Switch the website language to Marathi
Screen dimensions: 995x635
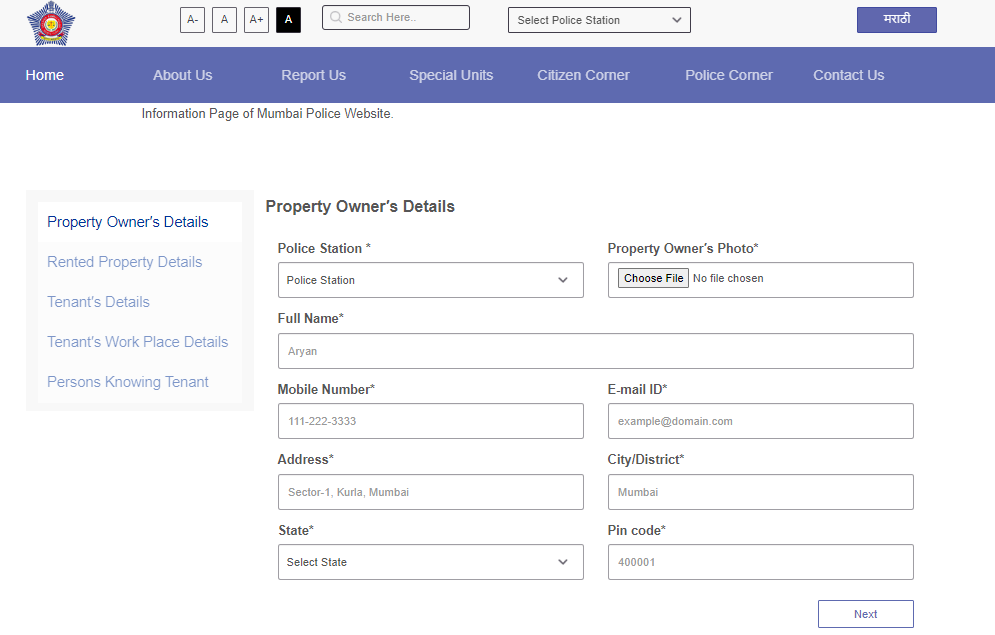896,19
